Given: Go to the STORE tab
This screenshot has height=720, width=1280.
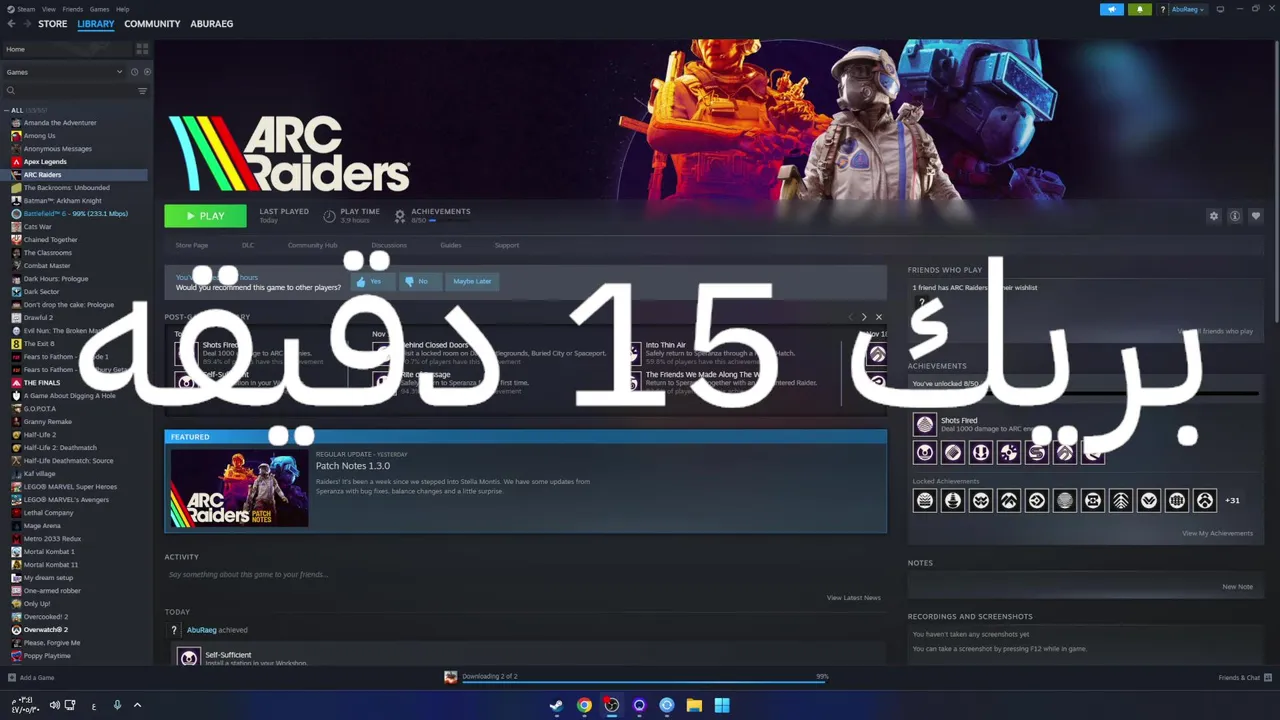Looking at the screenshot, I should coord(53,24).
